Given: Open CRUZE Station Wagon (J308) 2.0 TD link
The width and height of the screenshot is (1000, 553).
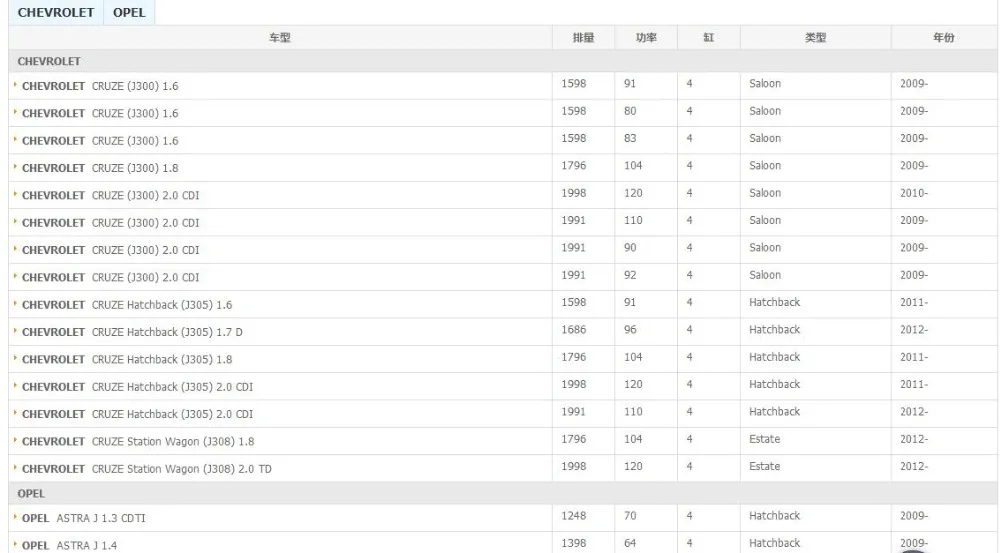Looking at the screenshot, I should (x=147, y=469).
